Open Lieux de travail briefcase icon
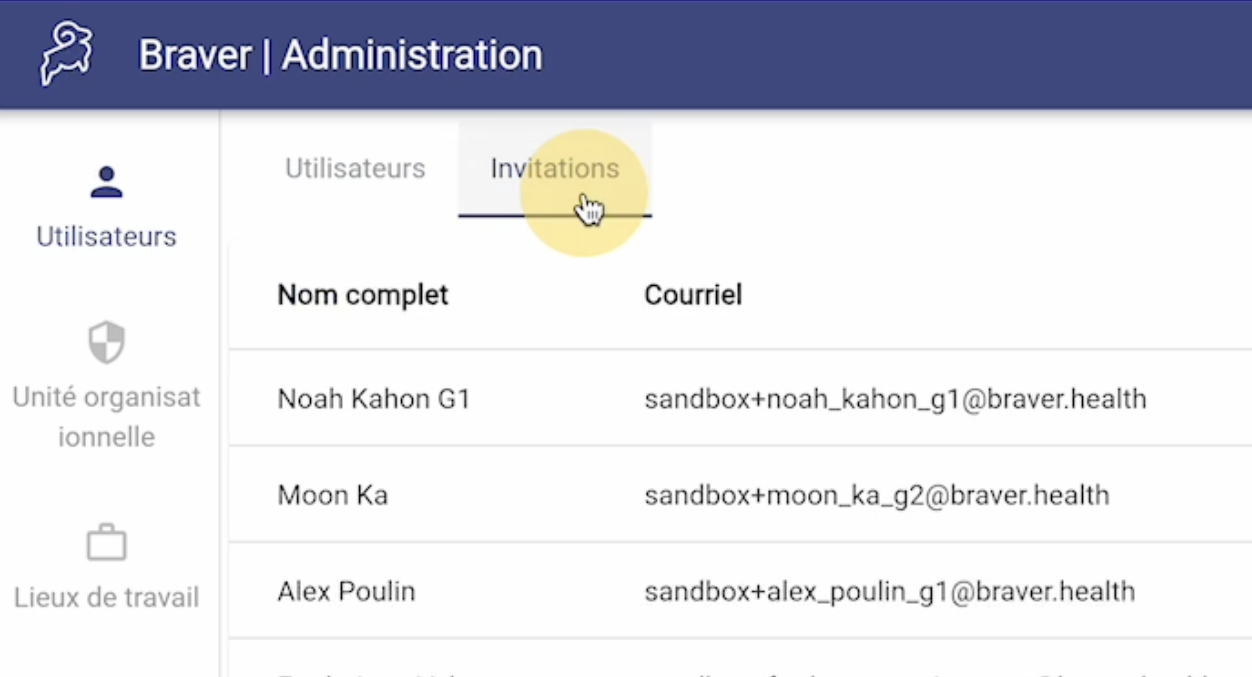Viewport: 1252px width, 677px height. [x=106, y=543]
